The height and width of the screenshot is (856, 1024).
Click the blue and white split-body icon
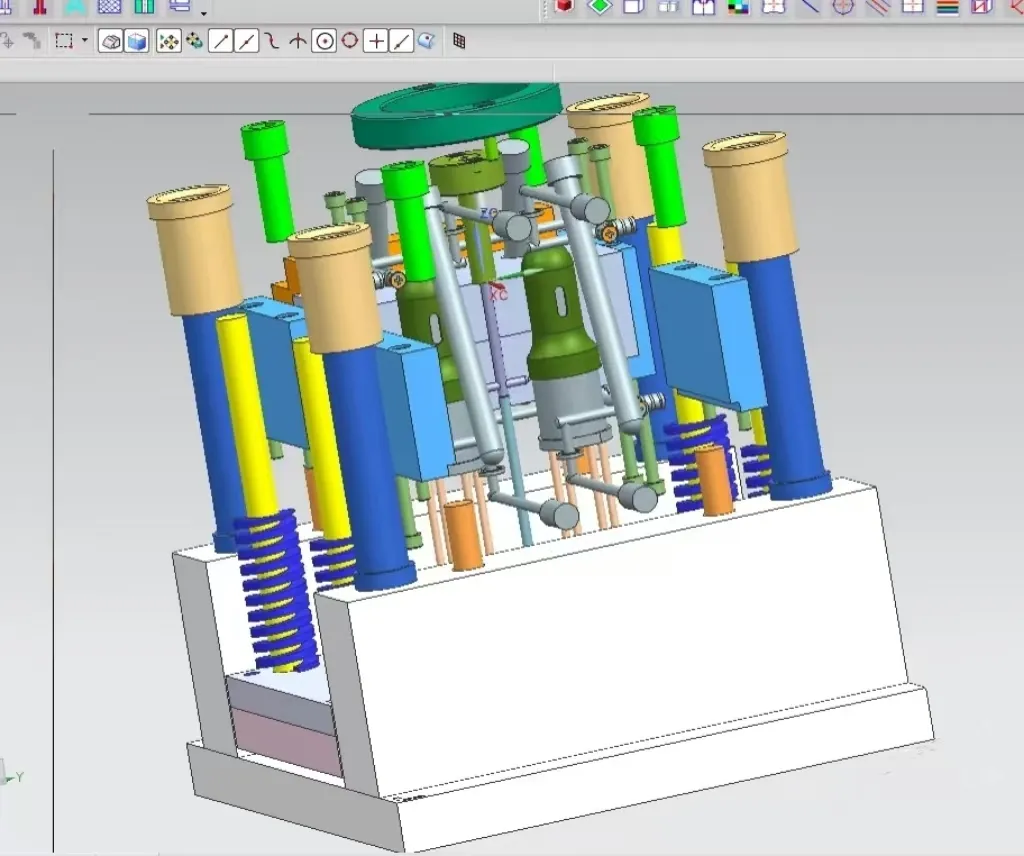coord(703,7)
